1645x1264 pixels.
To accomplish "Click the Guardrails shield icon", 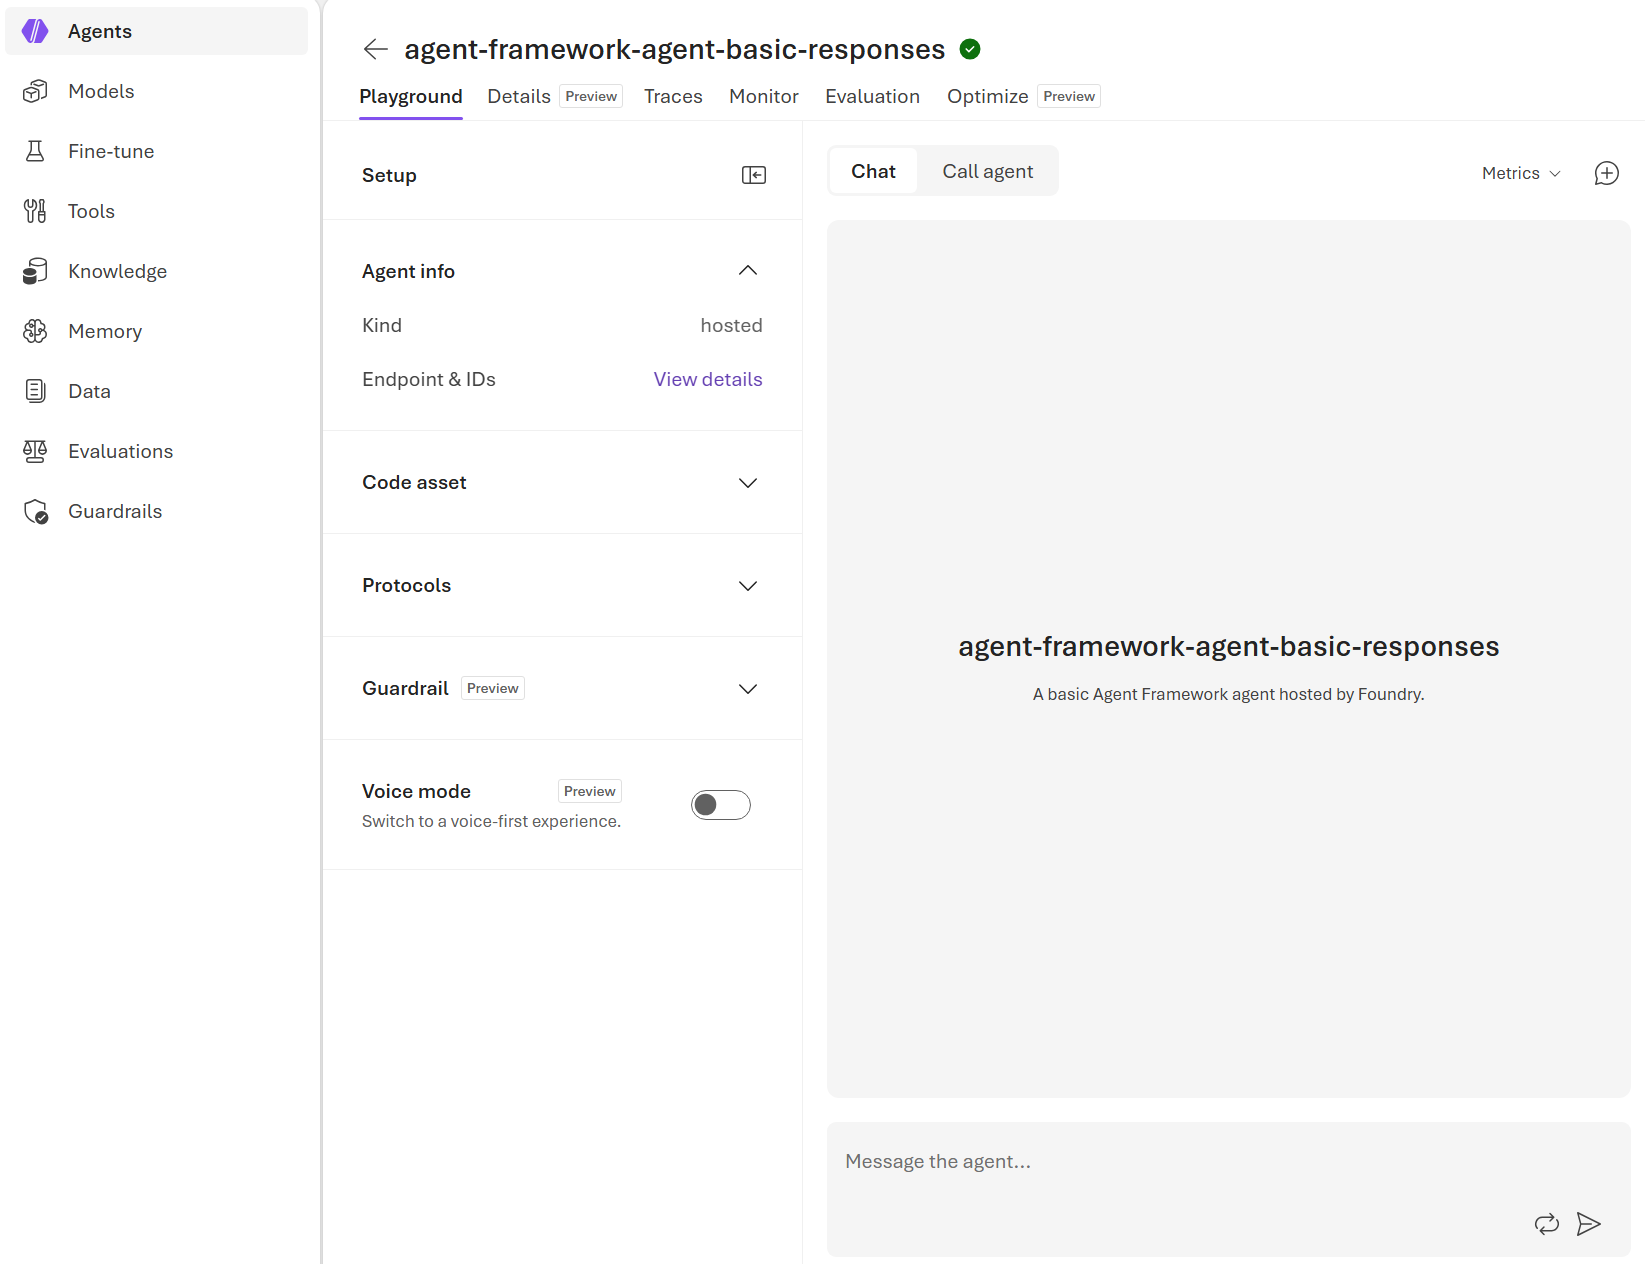I will click(x=35, y=512).
